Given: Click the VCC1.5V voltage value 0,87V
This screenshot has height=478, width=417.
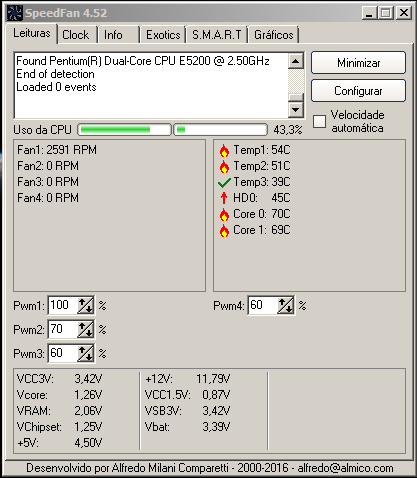Looking at the screenshot, I should (216, 395).
